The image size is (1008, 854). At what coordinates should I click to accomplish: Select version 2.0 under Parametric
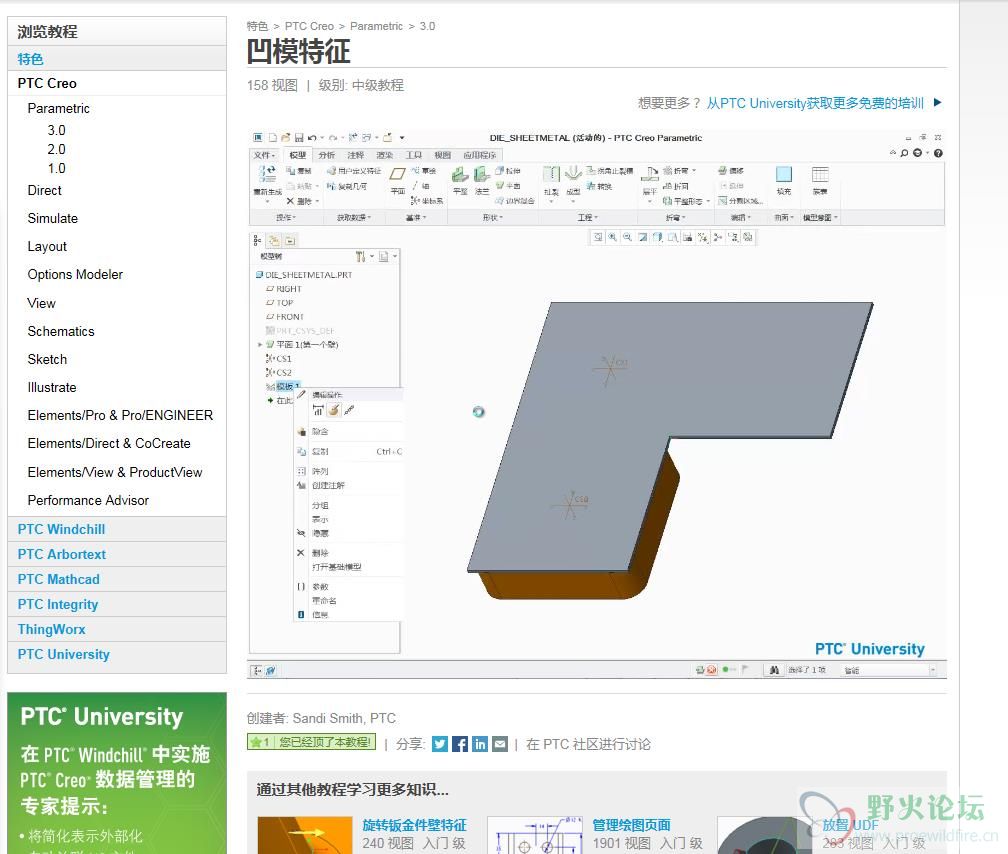(56, 149)
